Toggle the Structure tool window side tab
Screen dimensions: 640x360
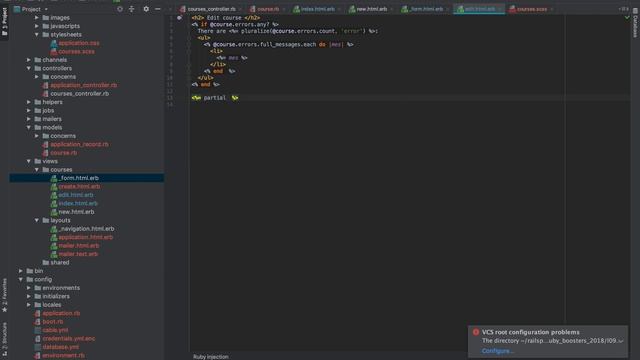[x=4, y=339]
